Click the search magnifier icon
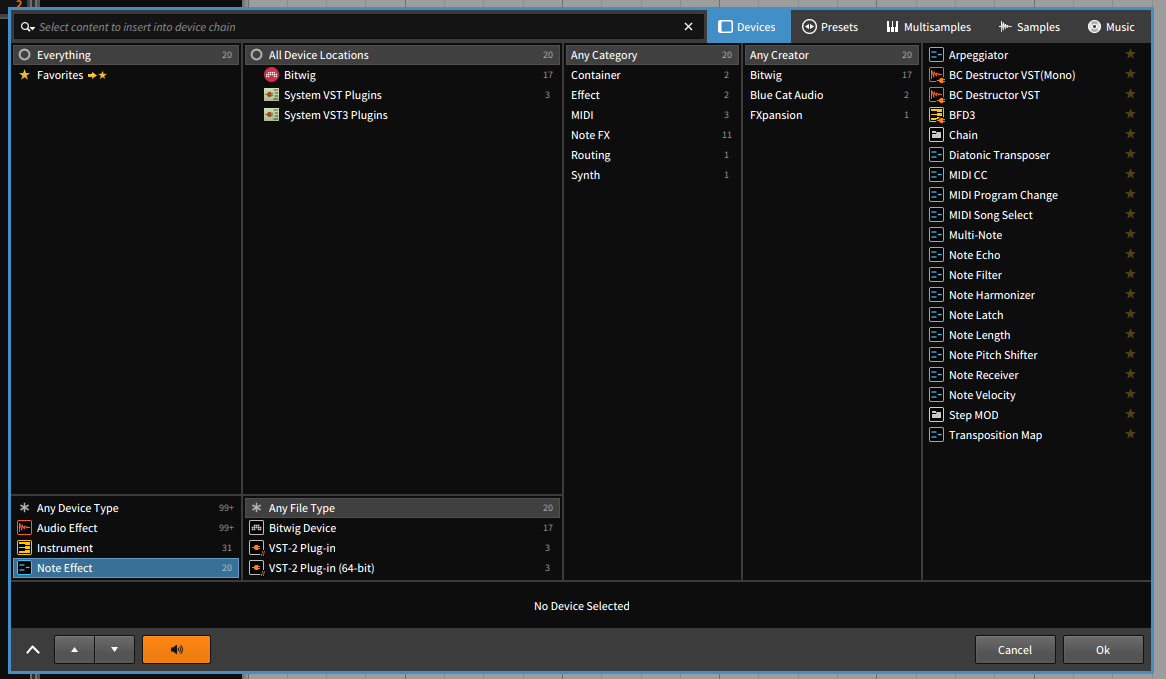This screenshot has width=1166, height=679. [27, 27]
